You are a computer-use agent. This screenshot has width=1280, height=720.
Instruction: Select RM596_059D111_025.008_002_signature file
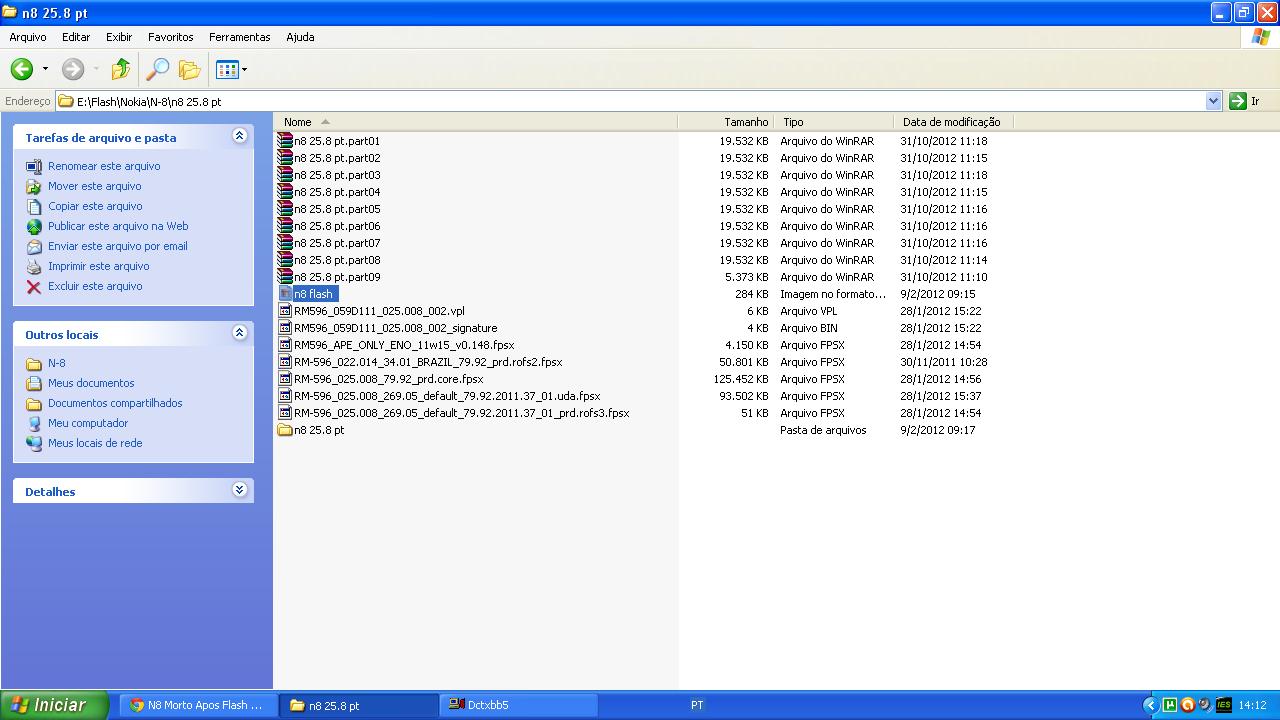tap(395, 328)
